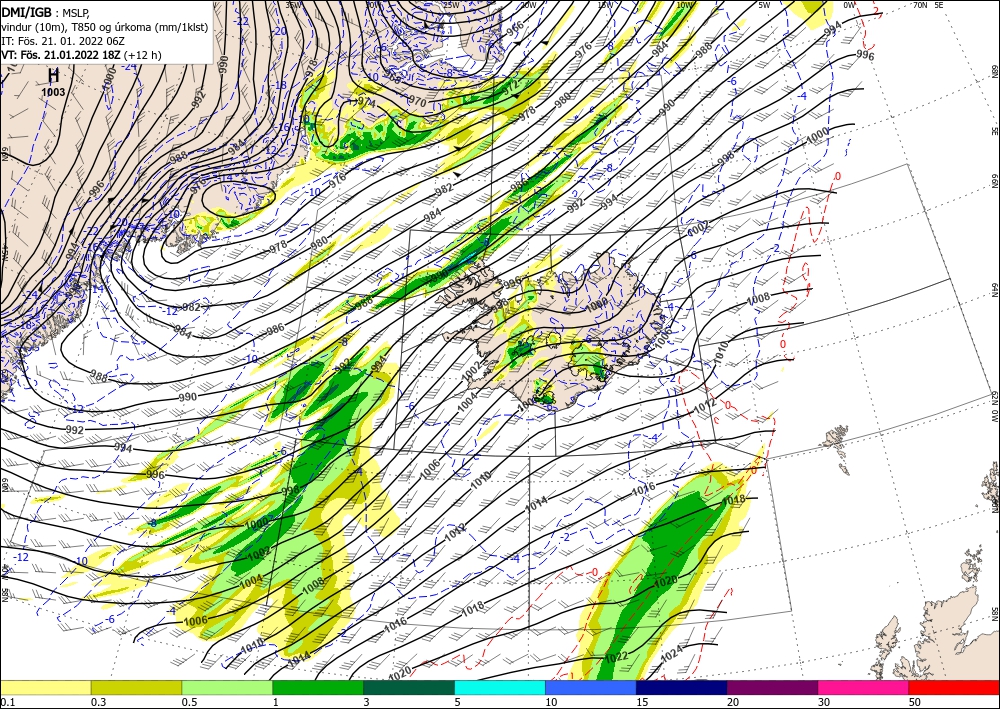Click the '15' legend scale value
The width and height of the screenshot is (1000, 709).
642,702
